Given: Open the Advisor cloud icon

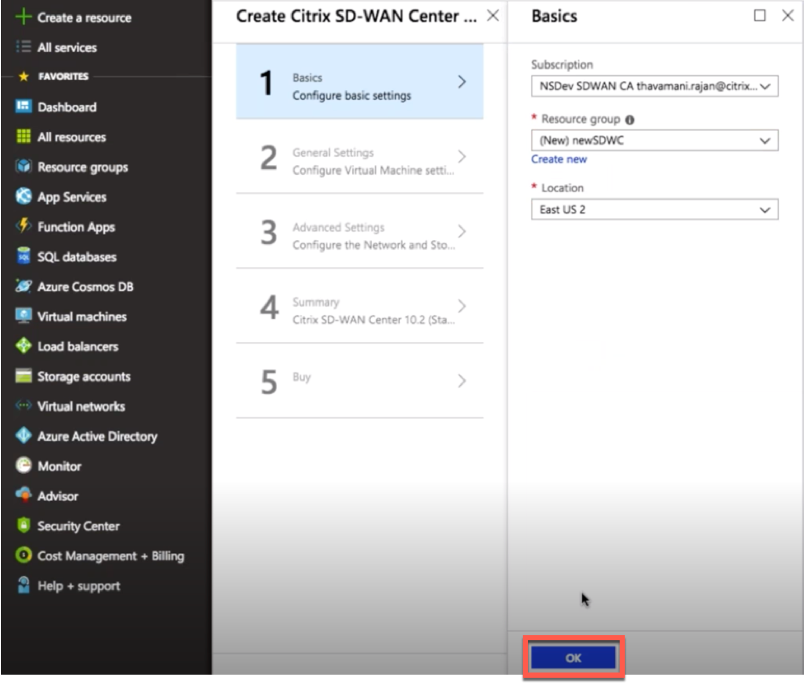Looking at the screenshot, I should 24,495.
